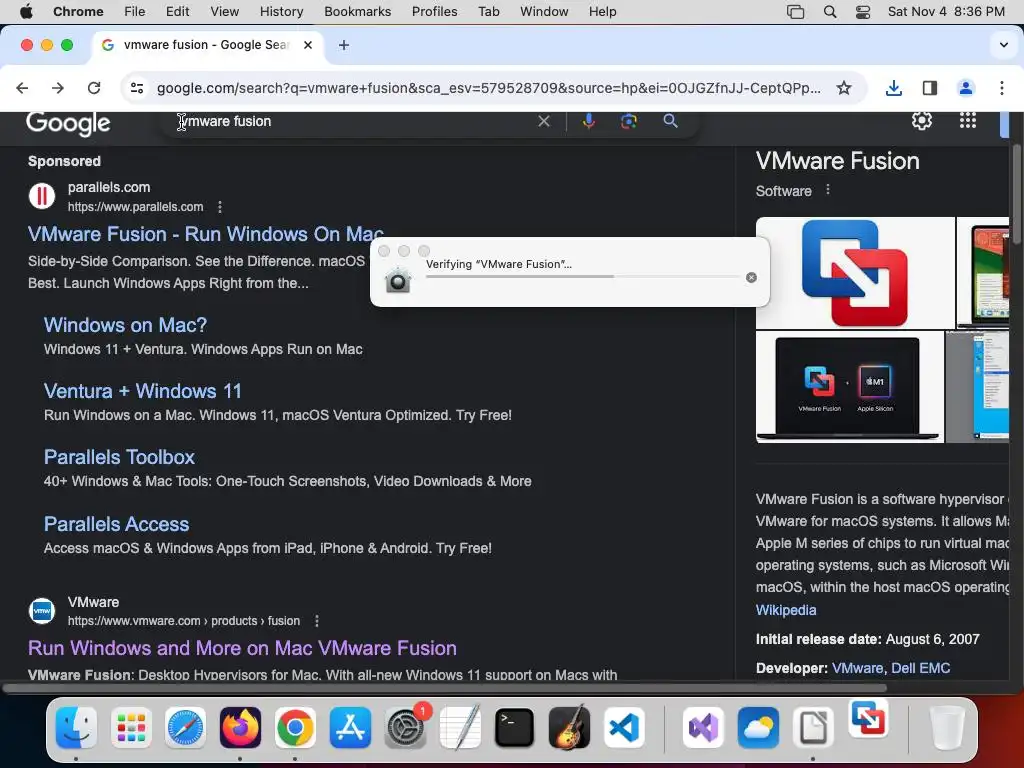This screenshot has height=768, width=1024.
Task: Open App Store from the Dock
Action: pos(350,728)
